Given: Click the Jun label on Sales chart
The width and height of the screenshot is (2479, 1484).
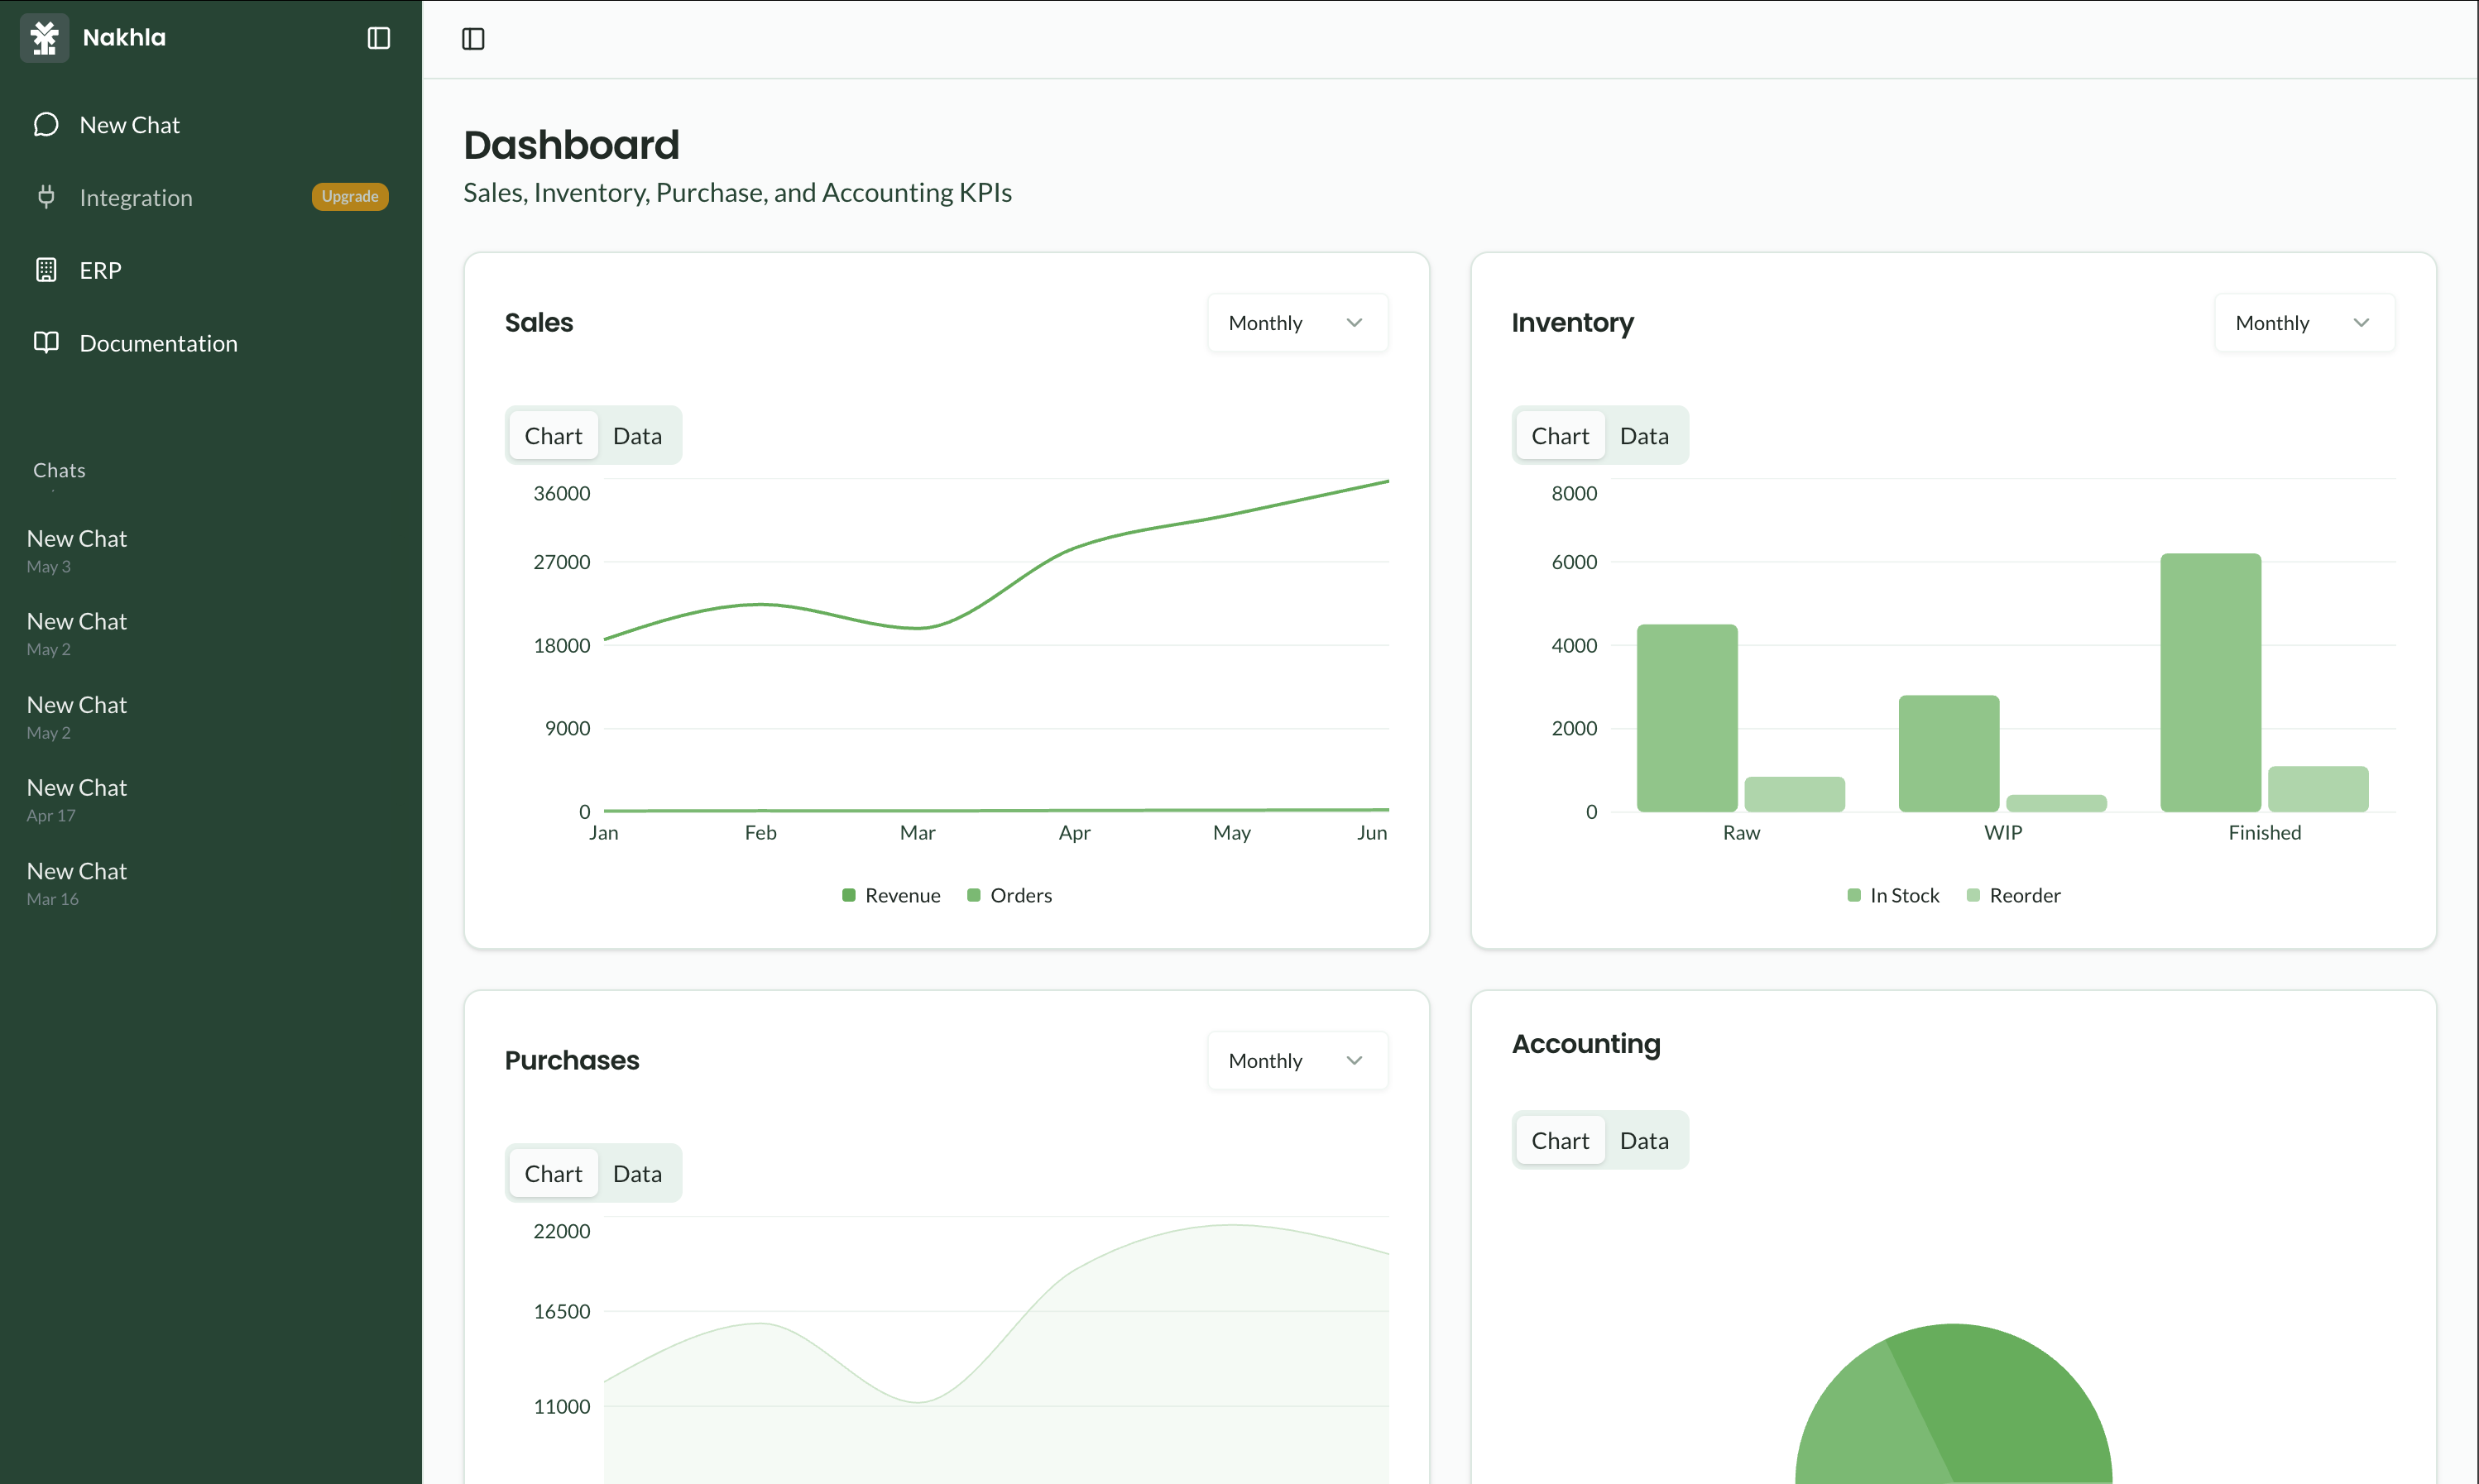Looking at the screenshot, I should point(1372,833).
